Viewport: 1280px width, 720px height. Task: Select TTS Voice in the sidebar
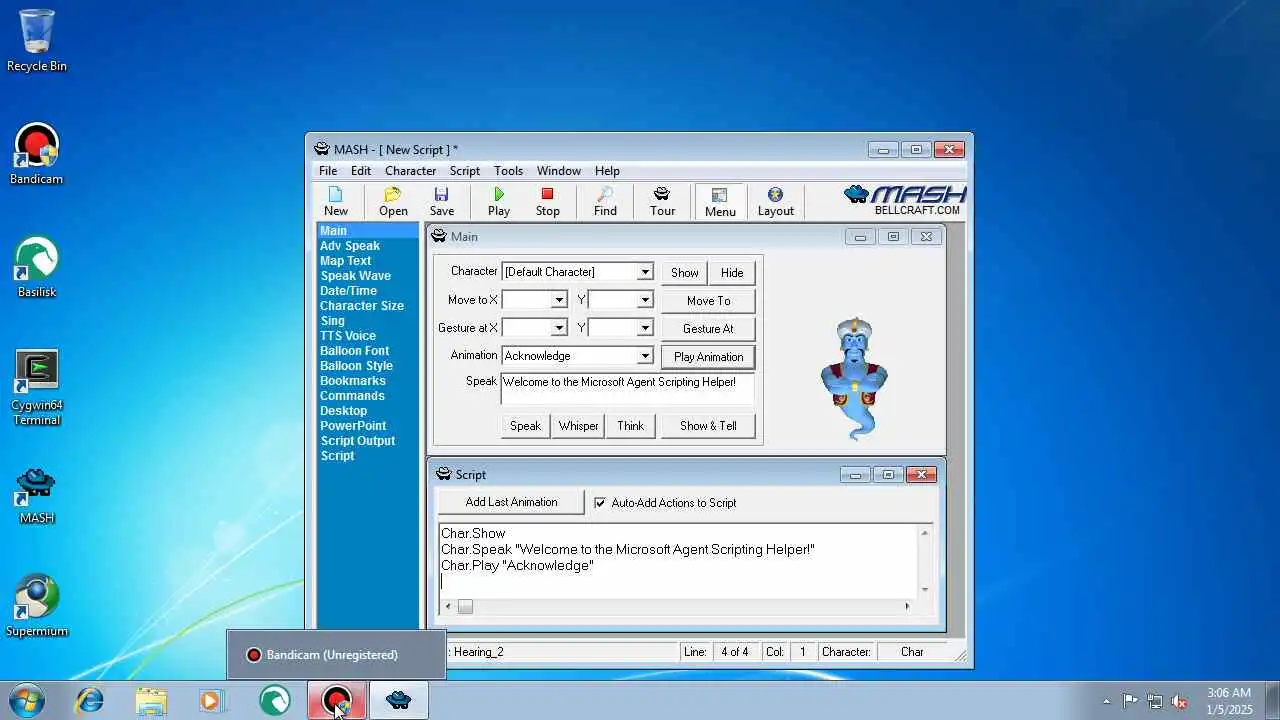pyautogui.click(x=348, y=336)
